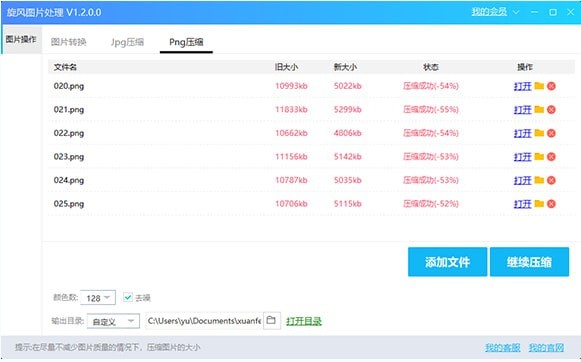The width and height of the screenshot is (581, 362).
Task: Select file name 020.png
Action: tap(69, 86)
